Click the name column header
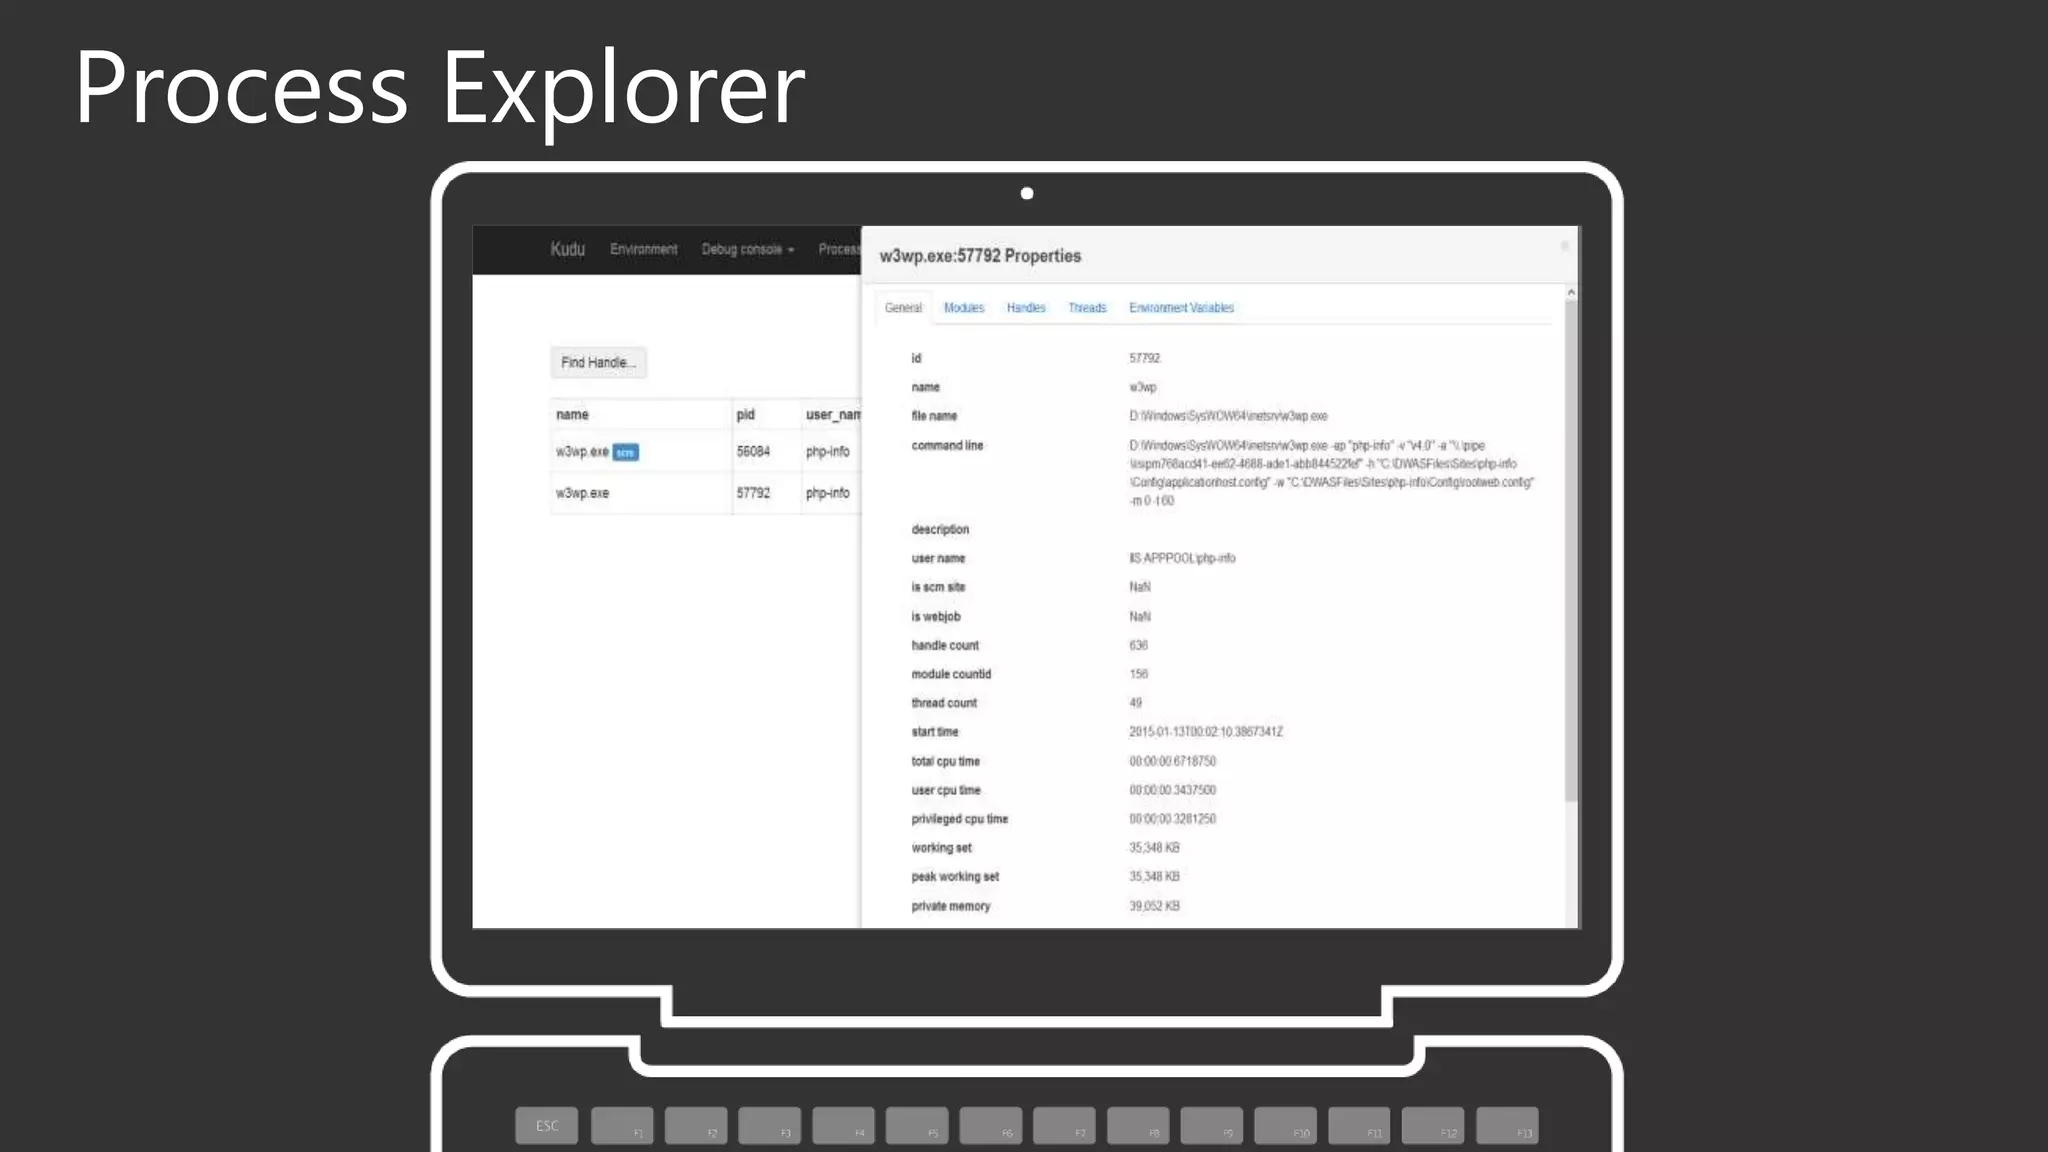2048x1152 pixels. [x=572, y=414]
